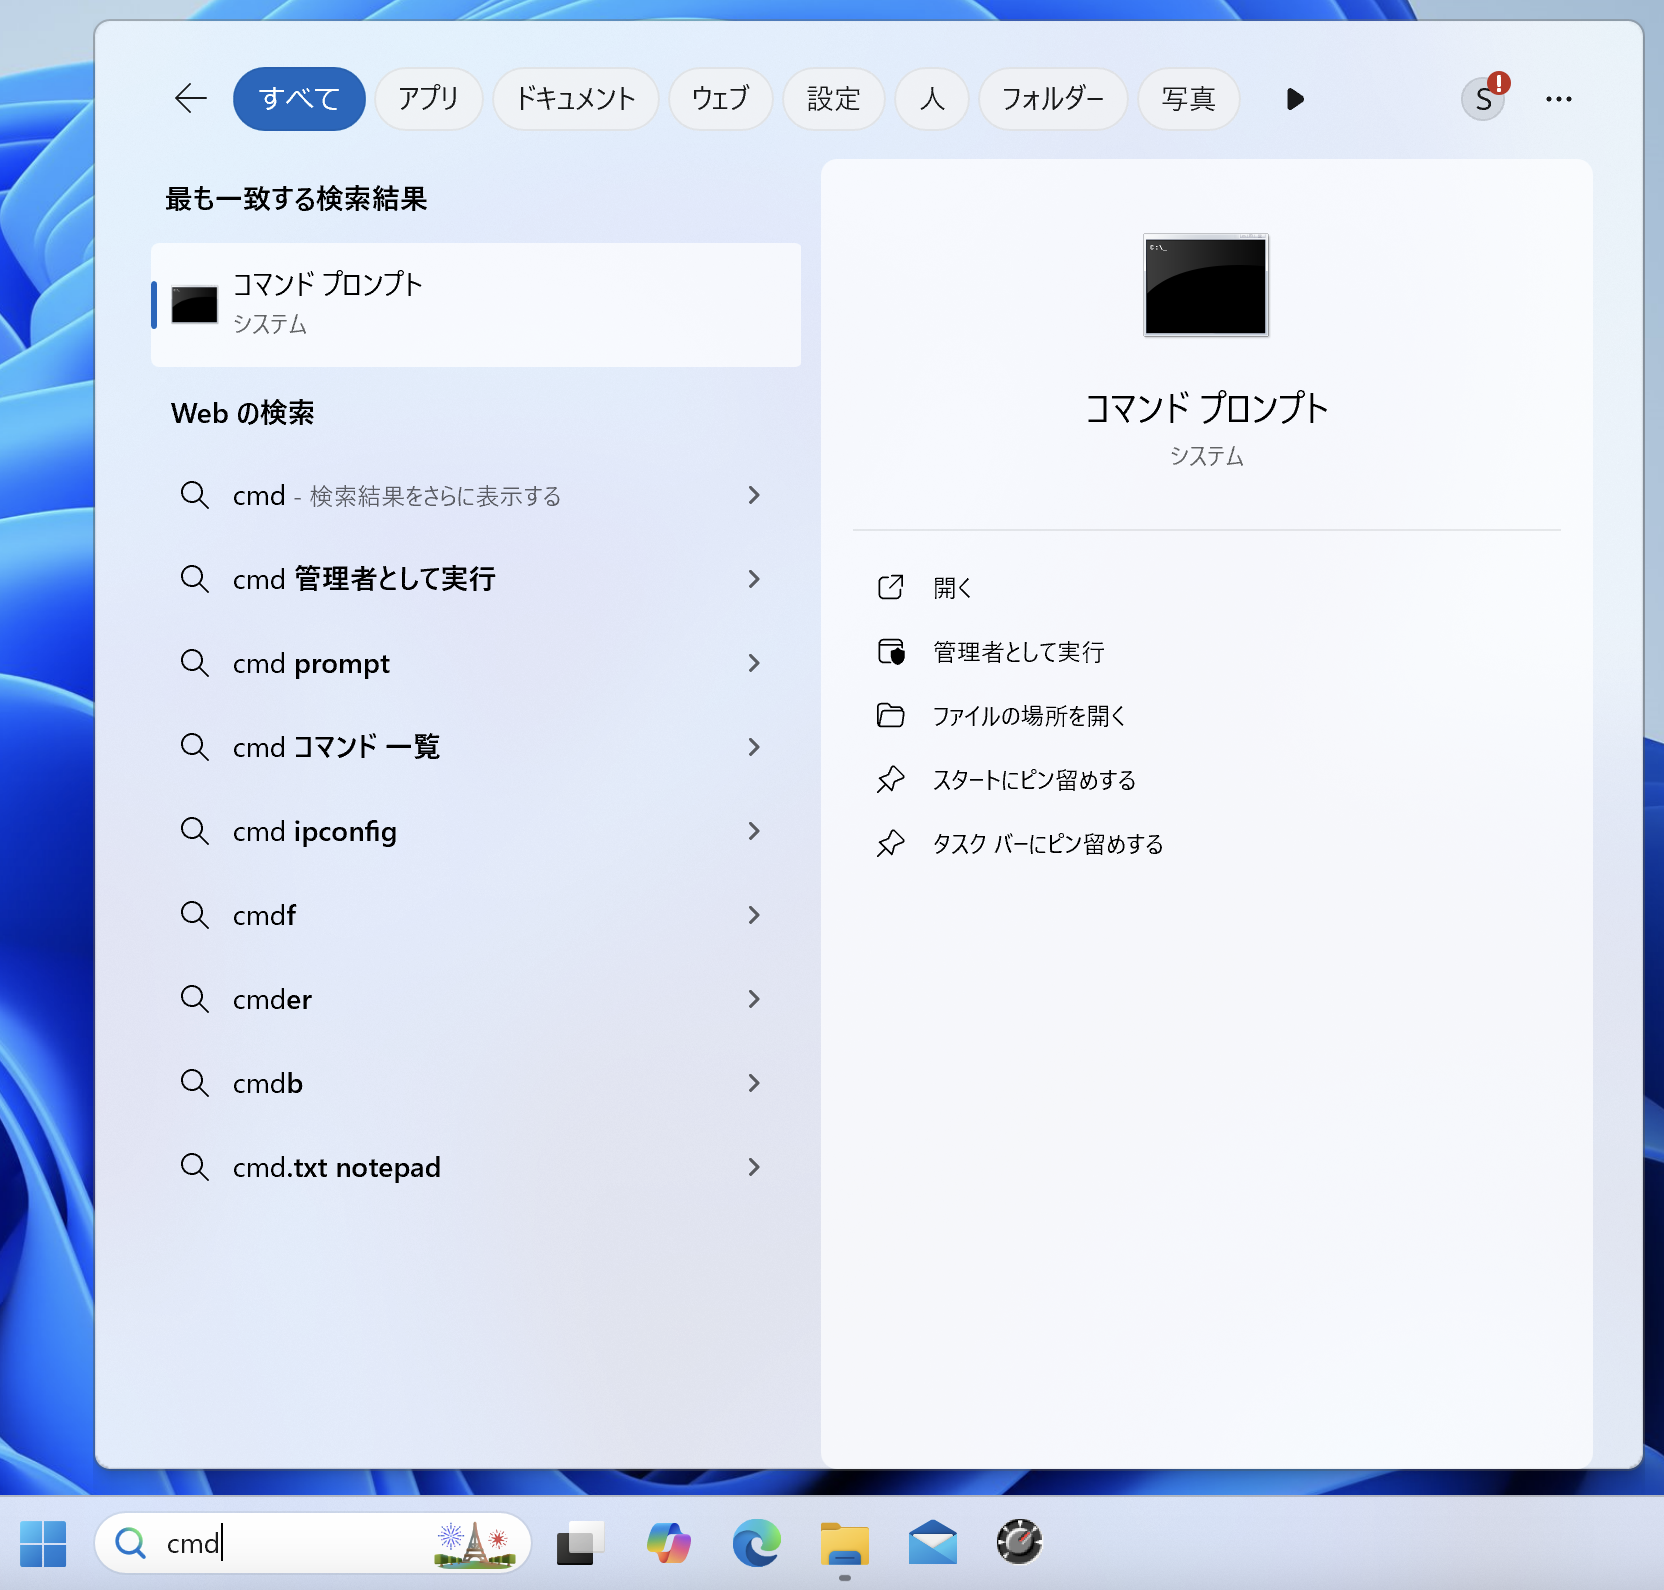The width and height of the screenshot is (1664, 1590).
Task: Click the account profile icon with alert badge
Action: pyautogui.click(x=1484, y=98)
